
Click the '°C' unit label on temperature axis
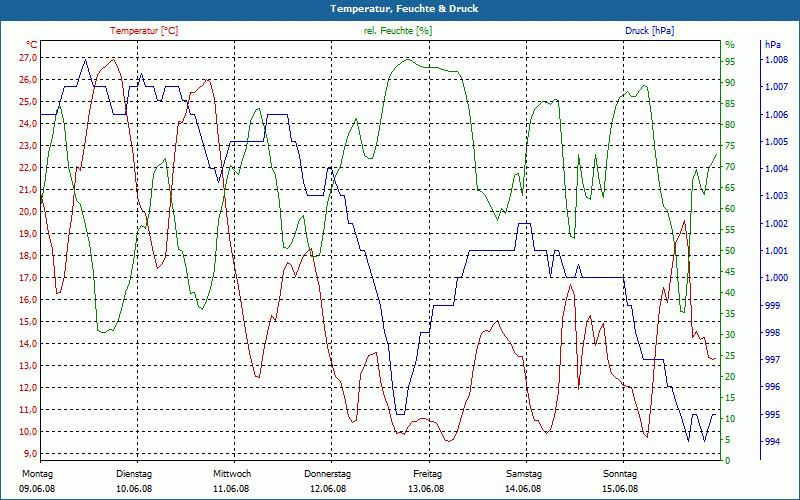(x=31, y=44)
